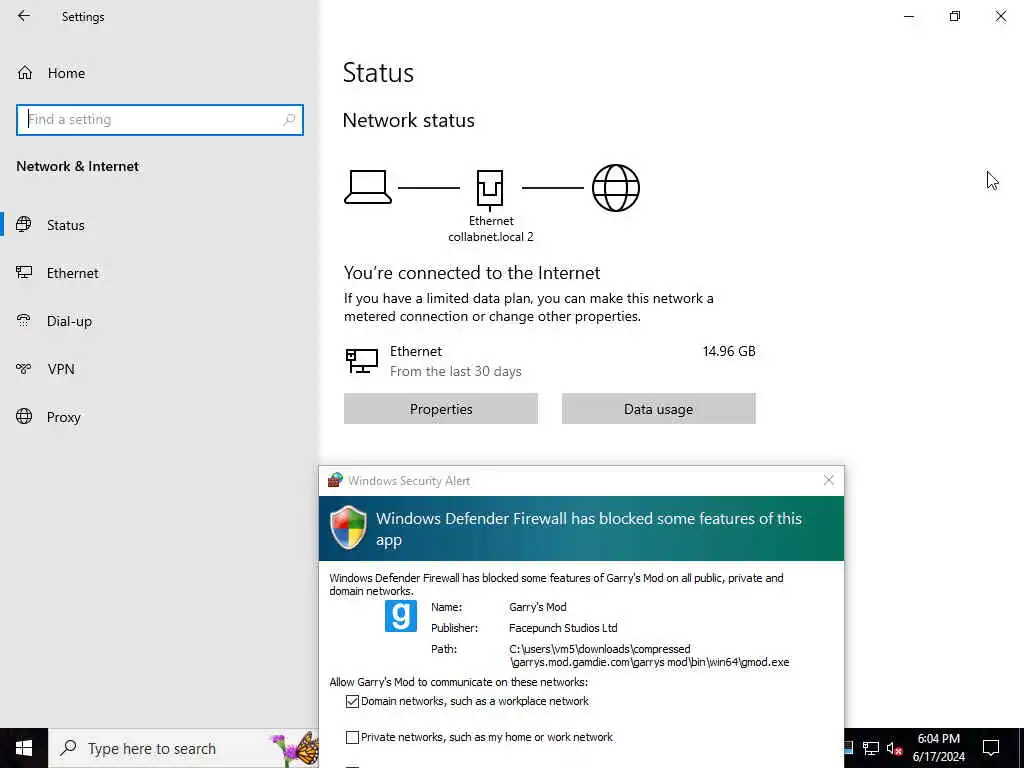The height and width of the screenshot is (768, 1024).
Task: Check Private networks checkbox
Action: (x=352, y=737)
